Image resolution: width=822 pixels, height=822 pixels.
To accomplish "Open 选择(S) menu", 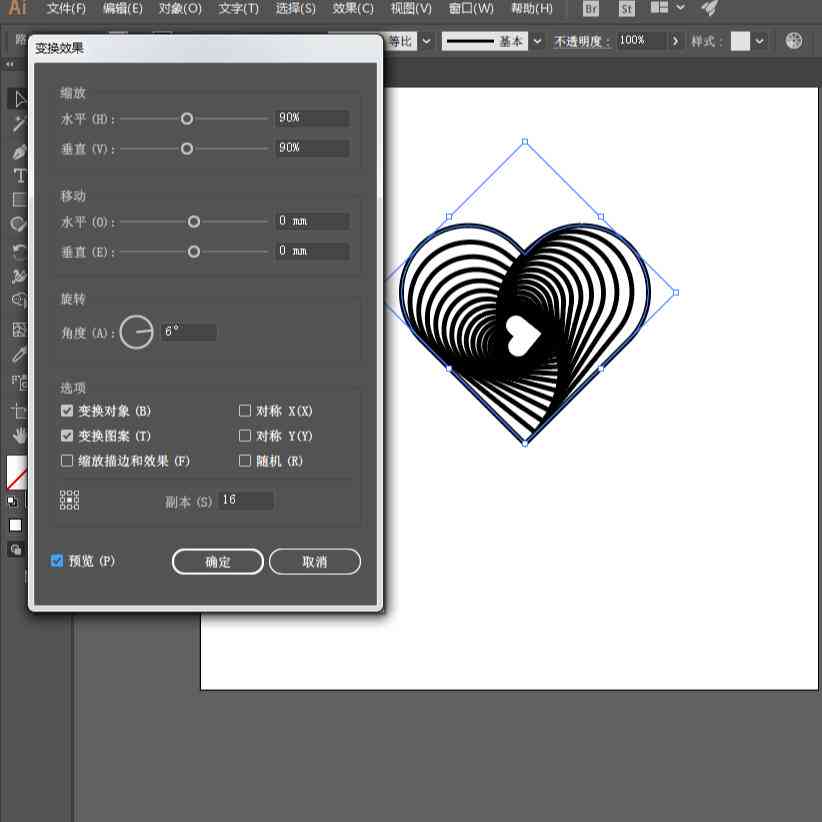I will click(x=296, y=8).
